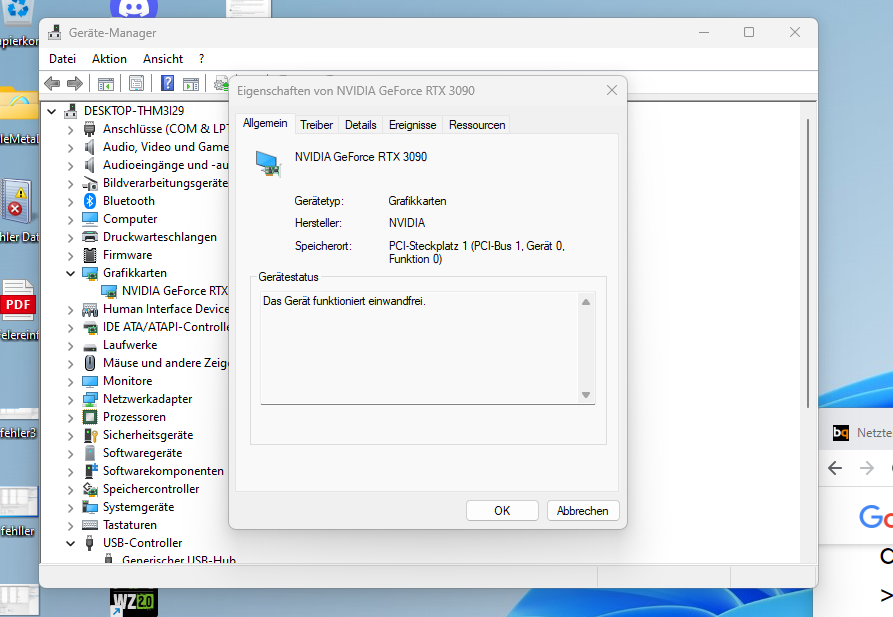Click the show/hide console tree toolbar icon
Viewport: 893px width, 617px height.
click(105, 84)
